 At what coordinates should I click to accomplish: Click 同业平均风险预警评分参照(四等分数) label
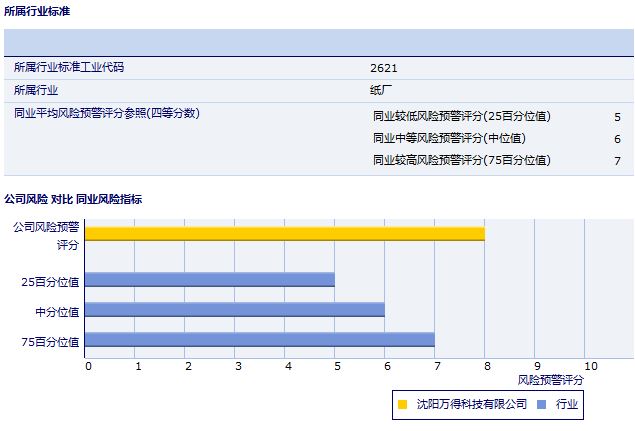(107, 113)
